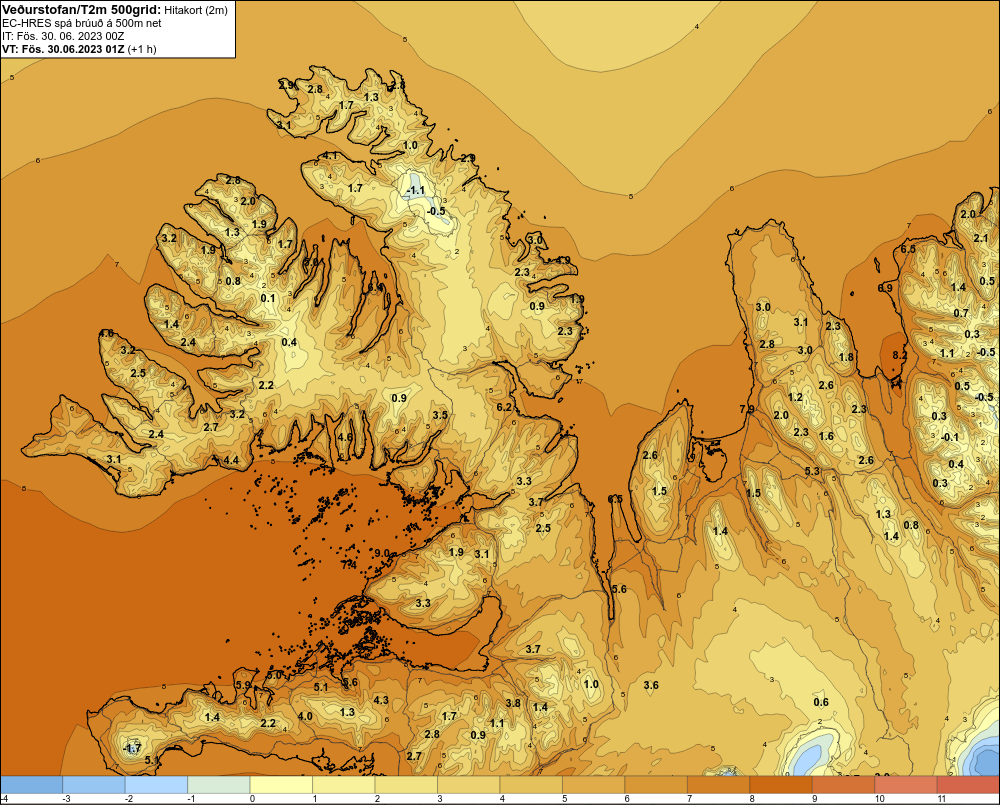Click the '3.6' temperature value
Image resolution: width=1000 pixels, height=805 pixels.
tap(651, 685)
